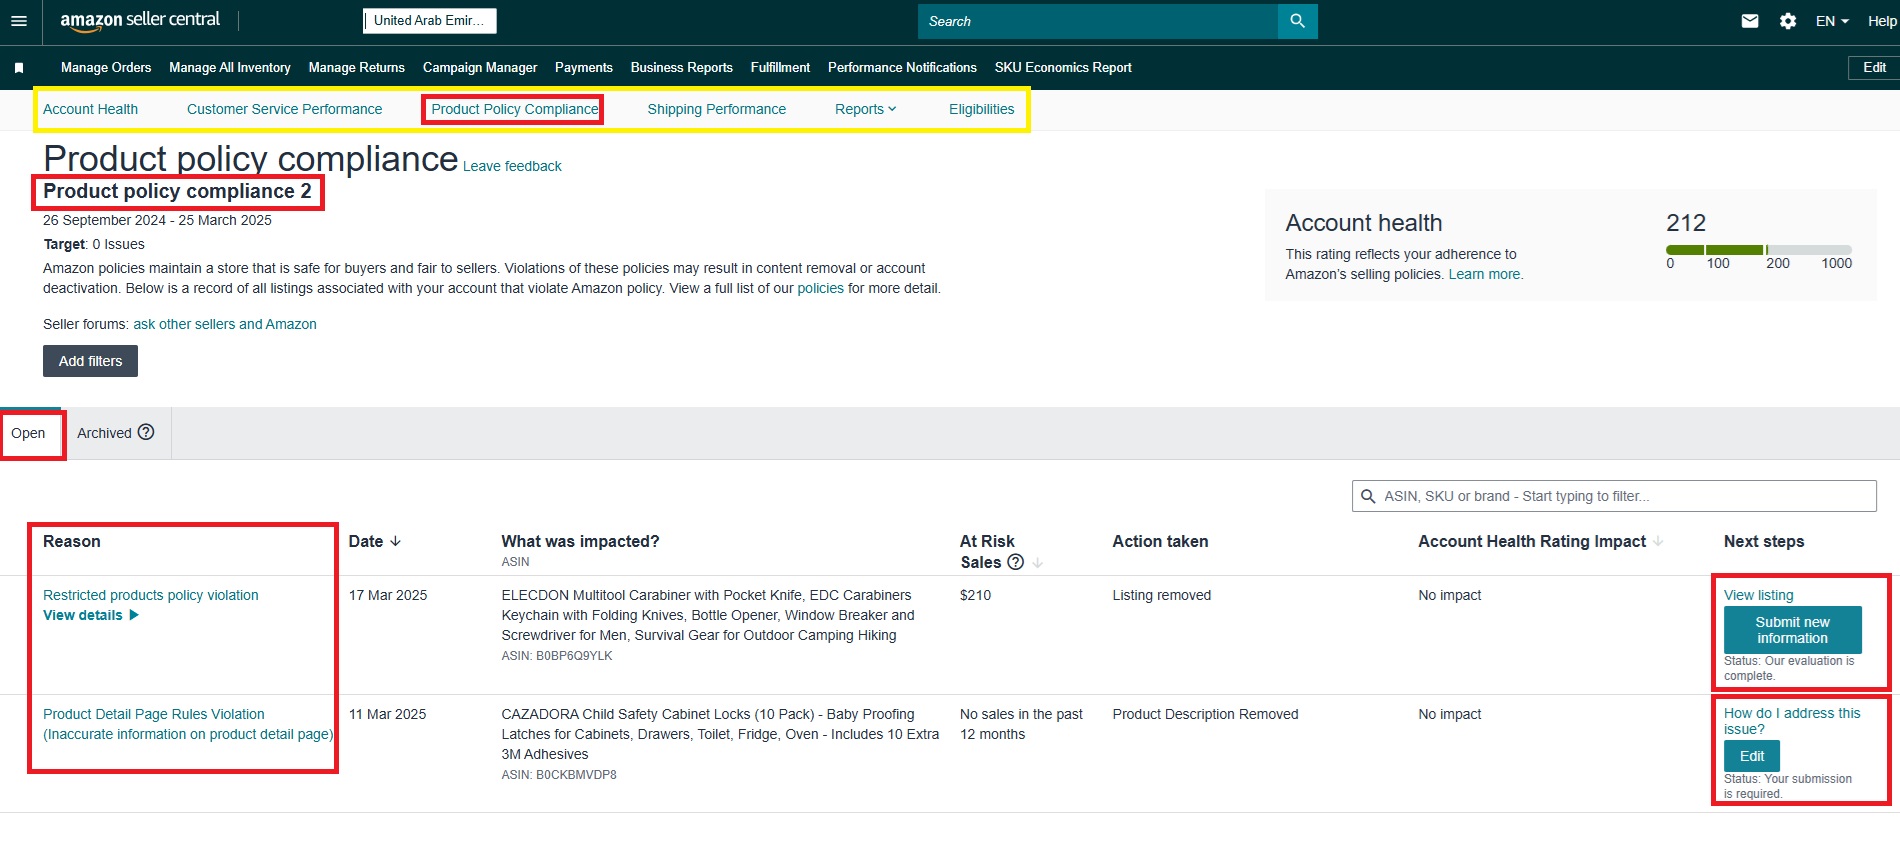This screenshot has width=1900, height=860.
Task: Open Product Detail Page Rules Violation link
Action: point(188,724)
